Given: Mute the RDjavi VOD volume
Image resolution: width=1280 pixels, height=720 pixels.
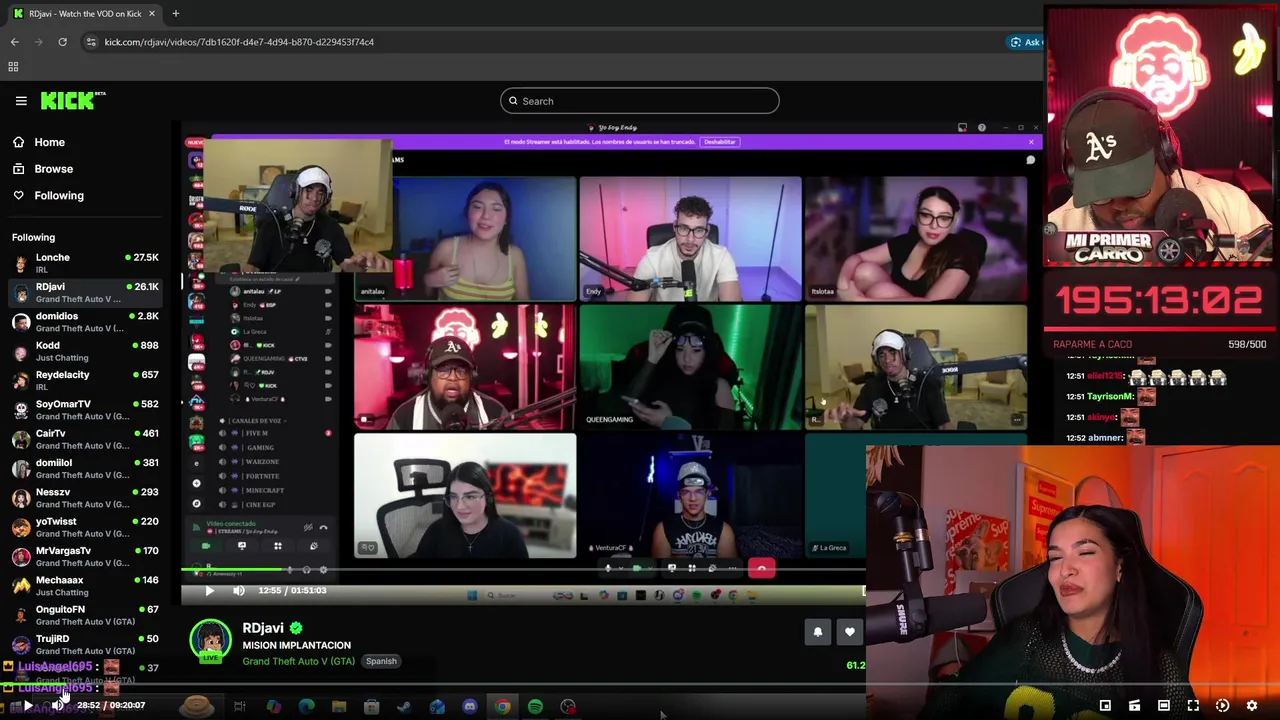Looking at the screenshot, I should coord(238,591).
